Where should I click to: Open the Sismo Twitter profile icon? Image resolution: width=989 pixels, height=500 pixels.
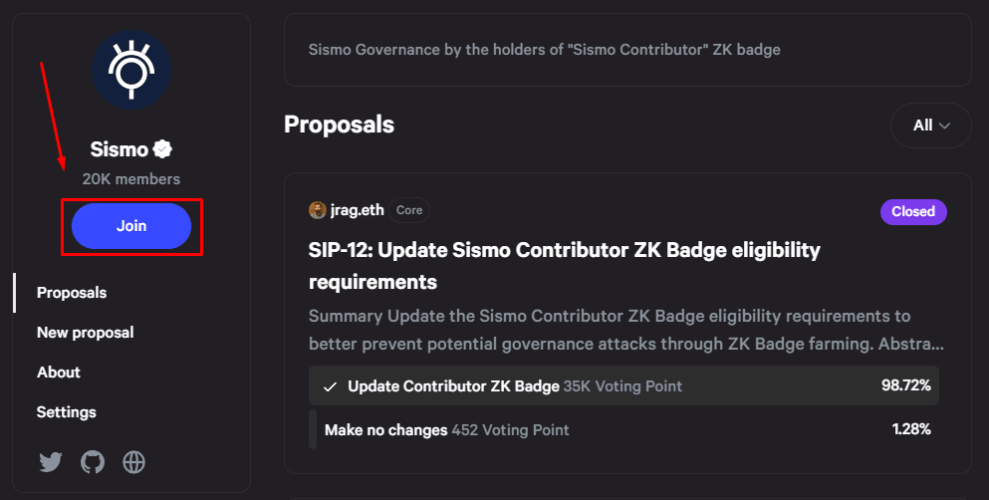point(50,462)
